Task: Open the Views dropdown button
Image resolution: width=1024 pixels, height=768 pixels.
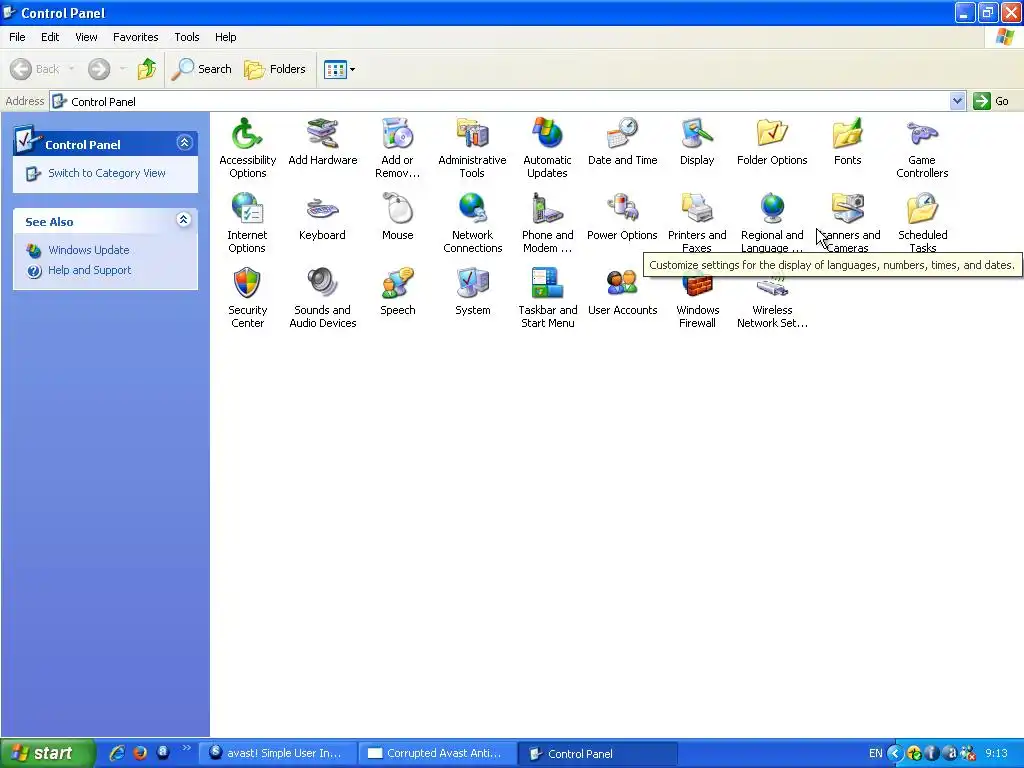Action: tap(340, 69)
